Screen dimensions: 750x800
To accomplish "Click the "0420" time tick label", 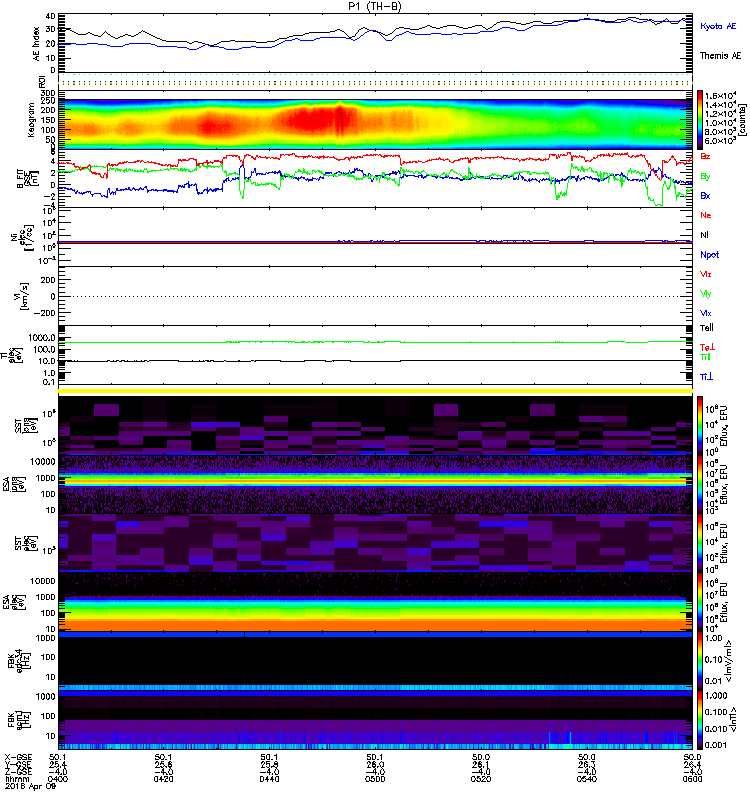I will click(163, 779).
